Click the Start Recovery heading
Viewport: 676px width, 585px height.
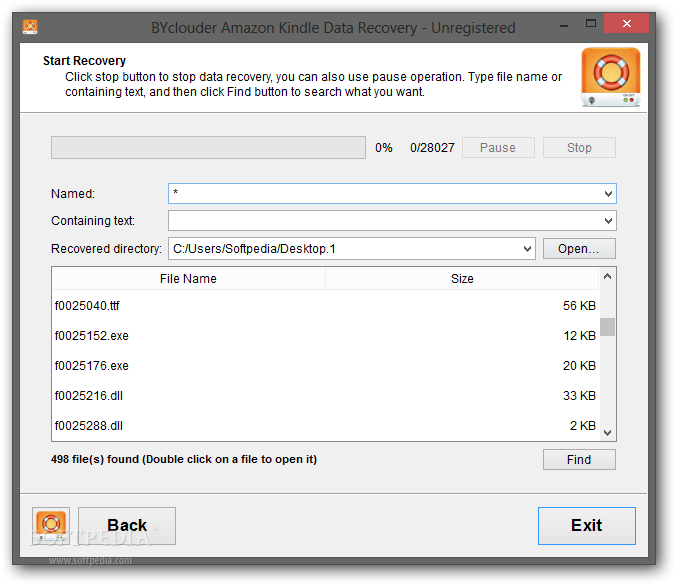click(84, 61)
